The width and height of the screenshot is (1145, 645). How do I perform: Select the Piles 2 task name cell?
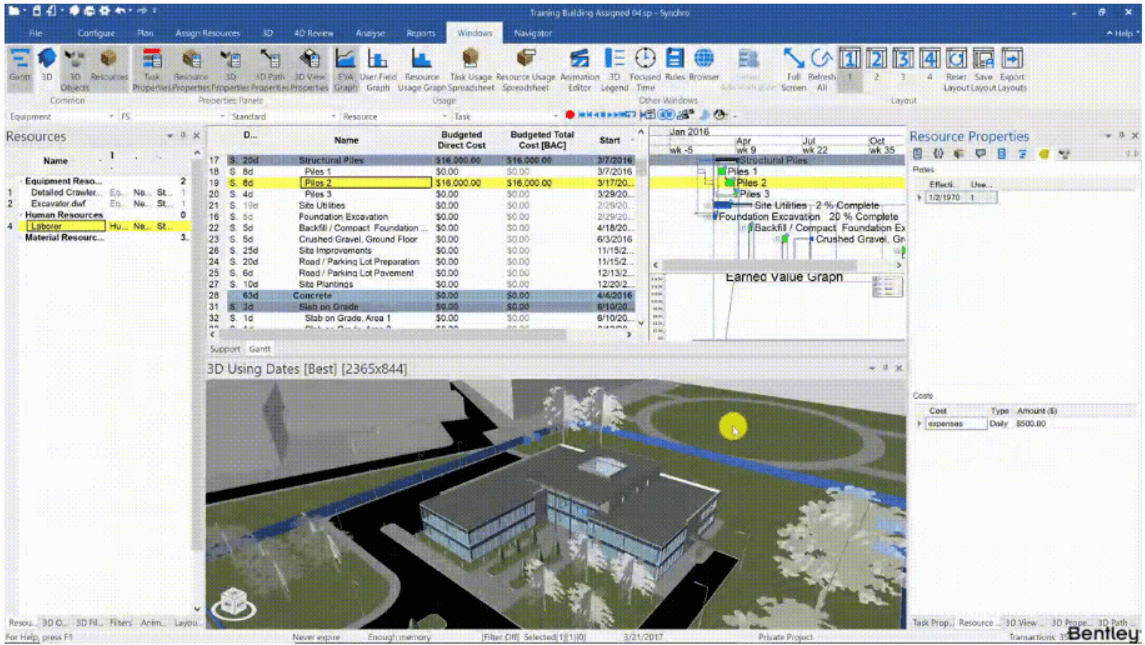[x=366, y=183]
